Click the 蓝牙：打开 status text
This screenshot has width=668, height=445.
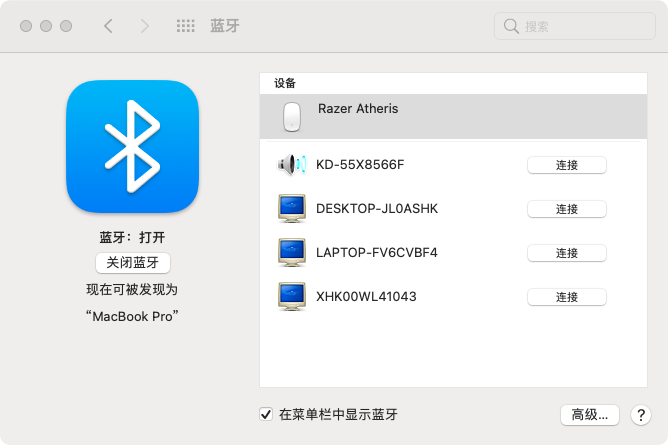click(x=132, y=237)
